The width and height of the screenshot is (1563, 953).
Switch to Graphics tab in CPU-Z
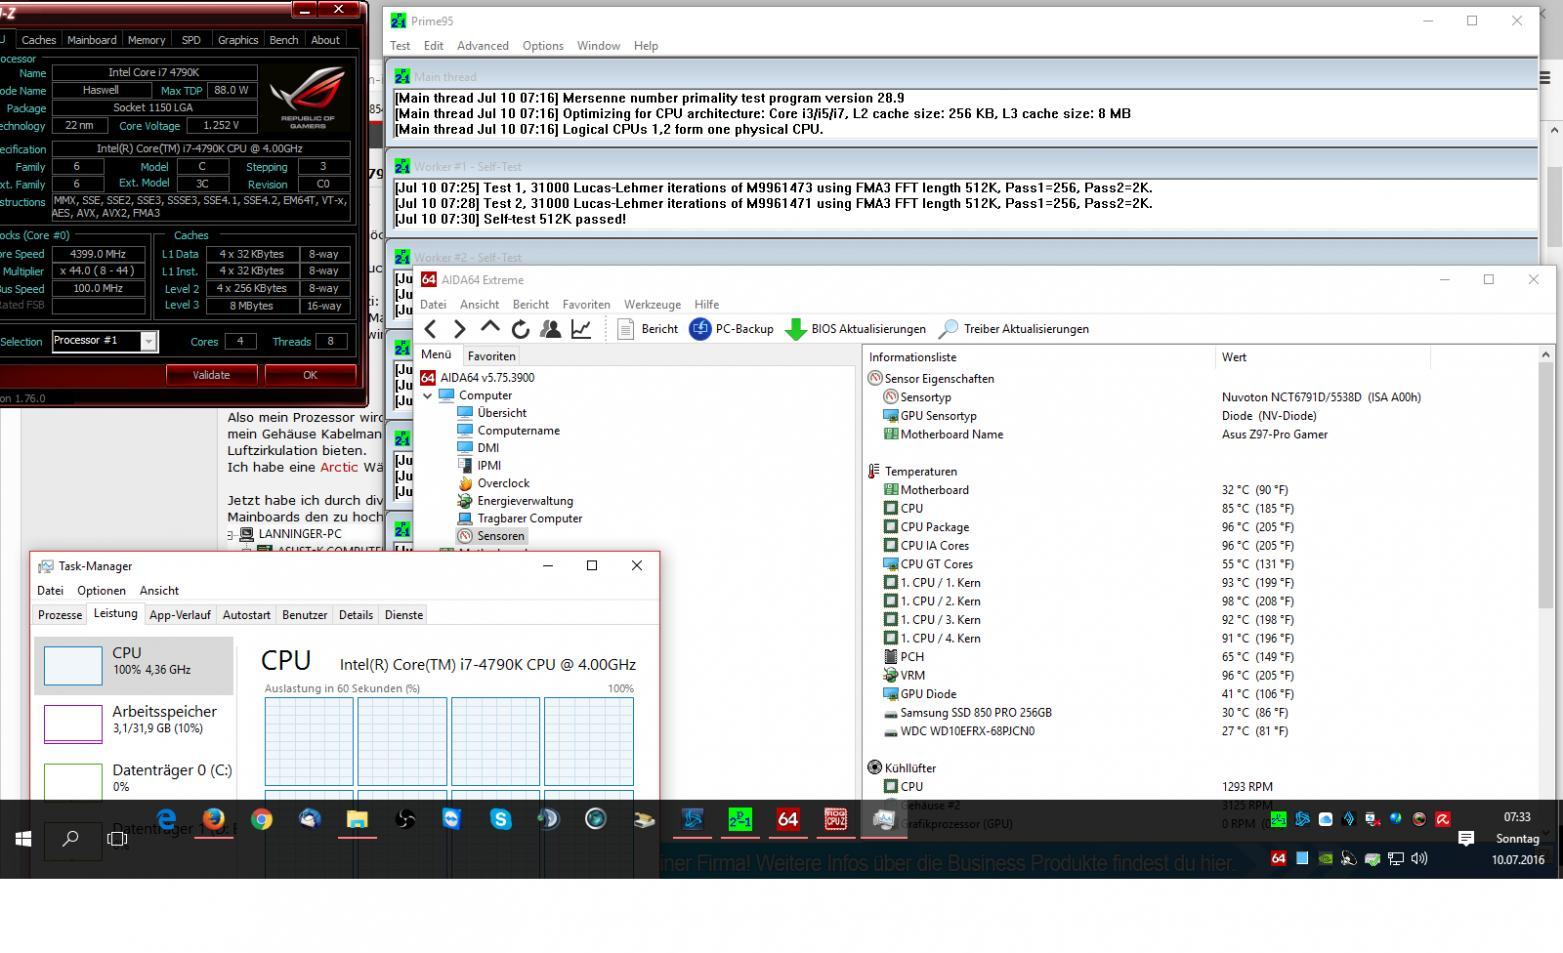click(x=238, y=40)
